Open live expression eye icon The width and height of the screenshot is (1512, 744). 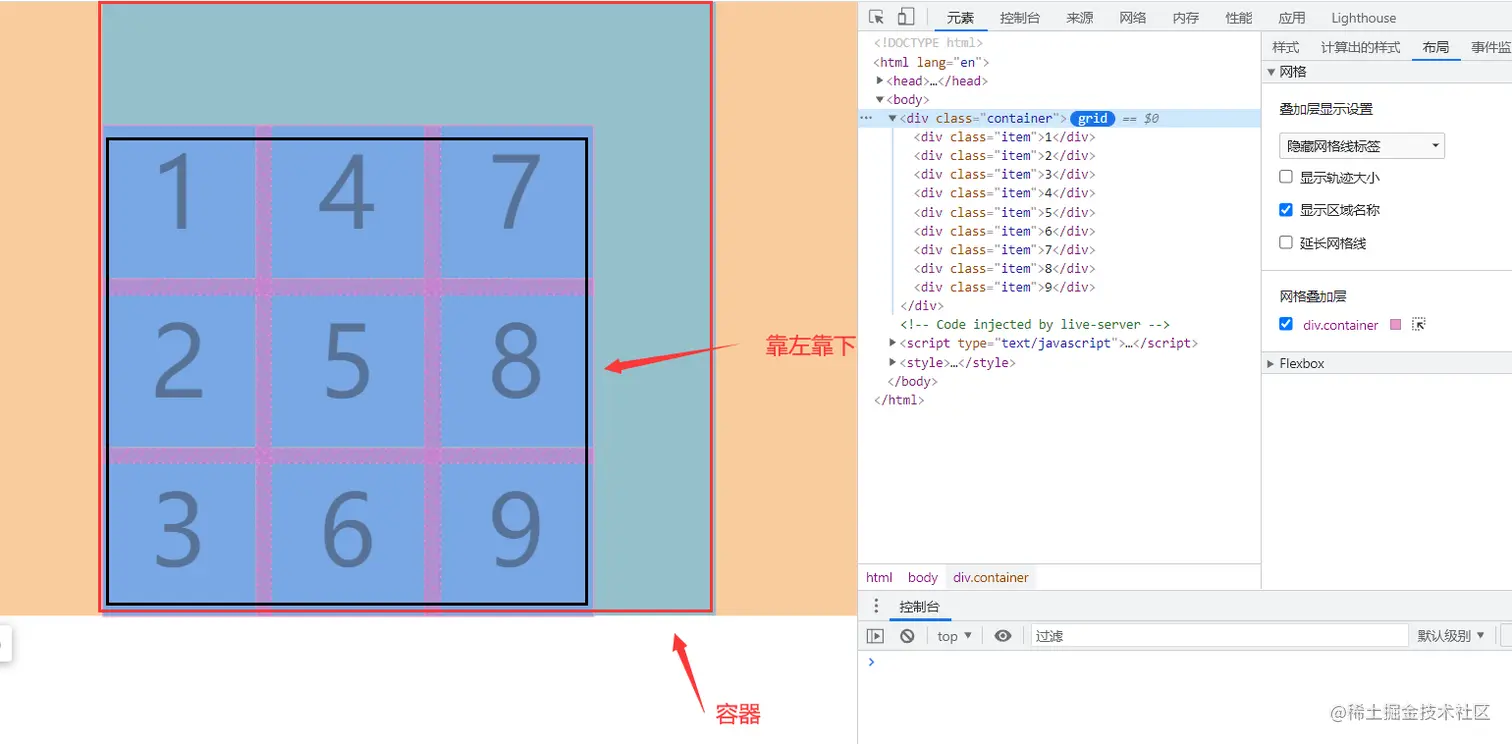click(x=1003, y=636)
